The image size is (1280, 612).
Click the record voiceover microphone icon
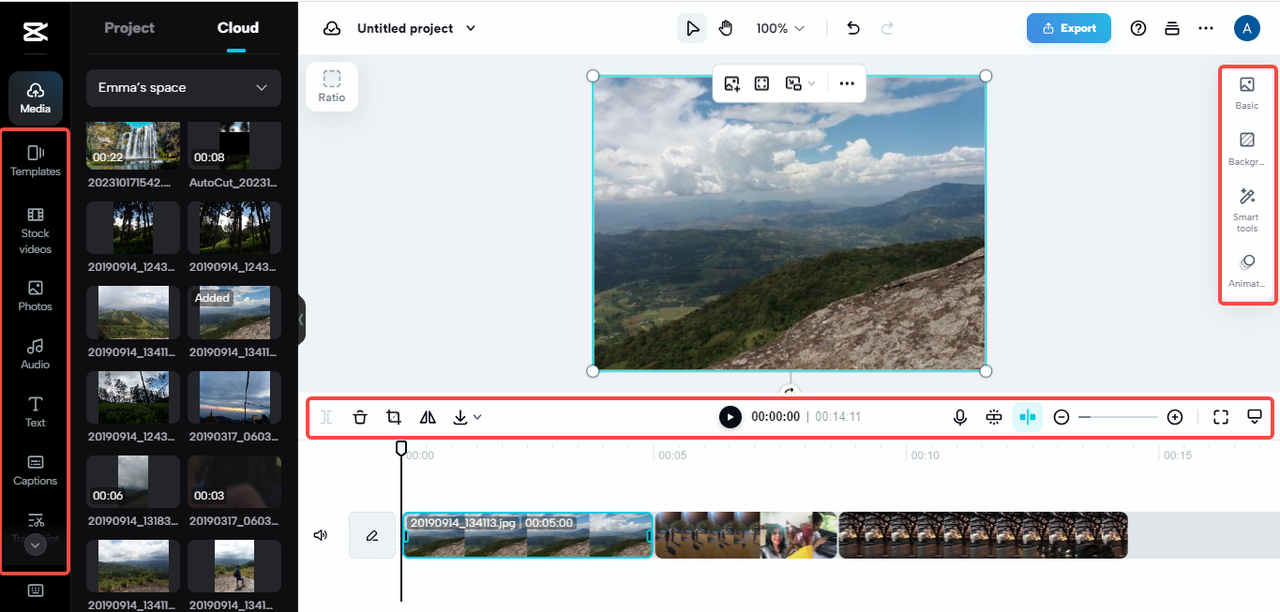pos(960,417)
